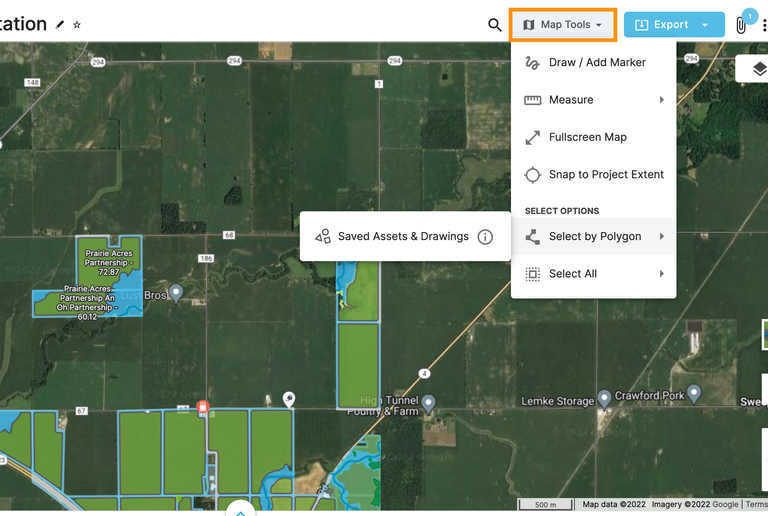Expand the Select All submenu arrow
768x516 pixels.
click(x=662, y=274)
